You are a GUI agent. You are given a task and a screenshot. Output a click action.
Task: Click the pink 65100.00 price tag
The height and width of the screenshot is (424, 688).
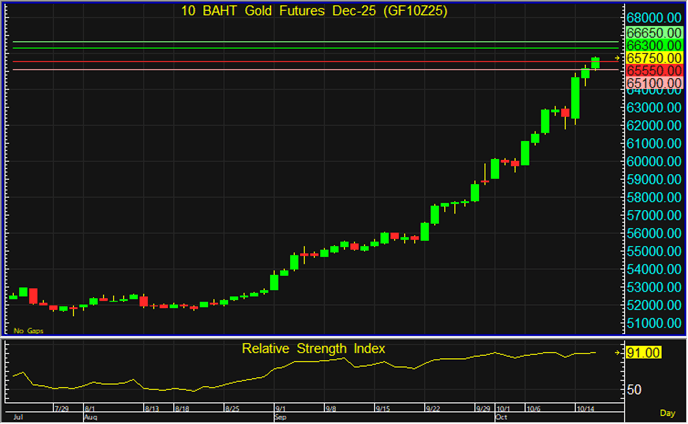(x=648, y=84)
